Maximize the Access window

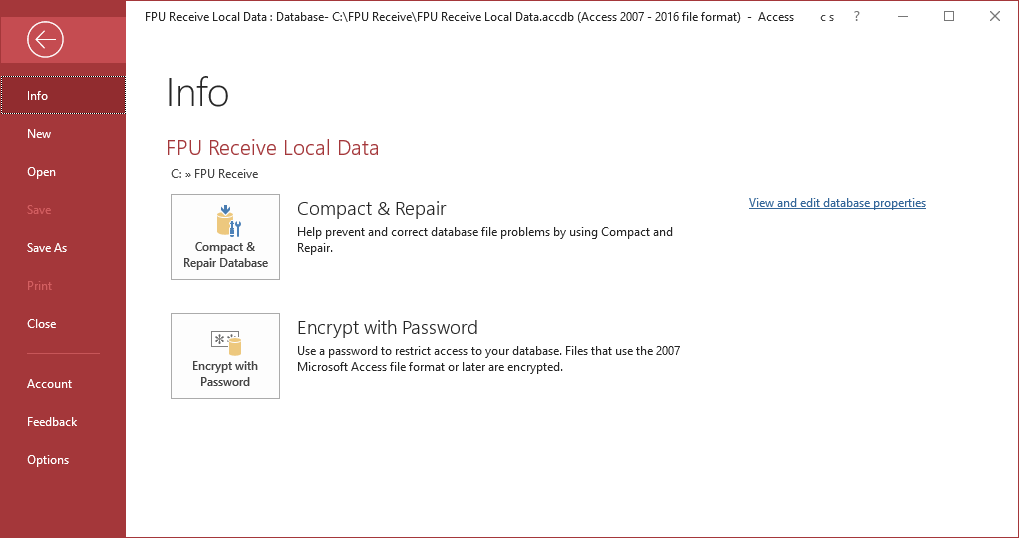tap(949, 17)
